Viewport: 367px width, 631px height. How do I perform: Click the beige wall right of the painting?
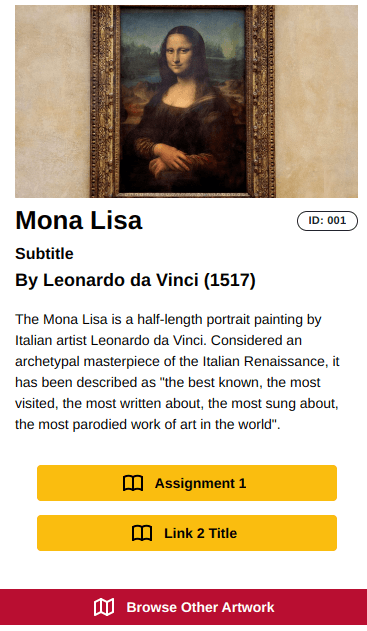click(x=317, y=101)
